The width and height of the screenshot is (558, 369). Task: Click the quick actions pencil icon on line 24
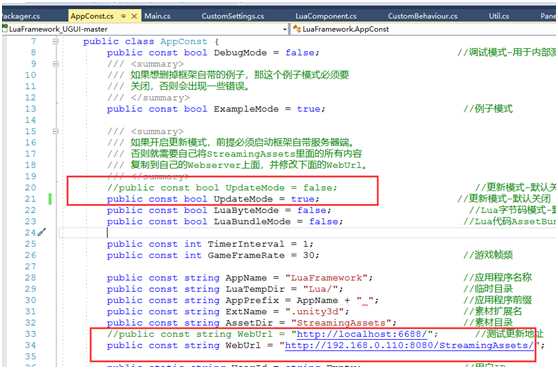pos(42,232)
